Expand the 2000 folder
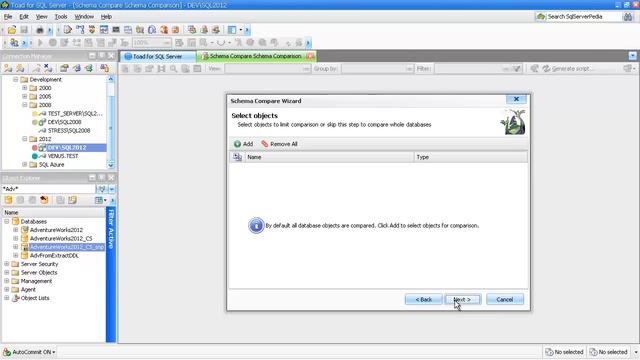This screenshot has width=640, height=360. point(24,88)
